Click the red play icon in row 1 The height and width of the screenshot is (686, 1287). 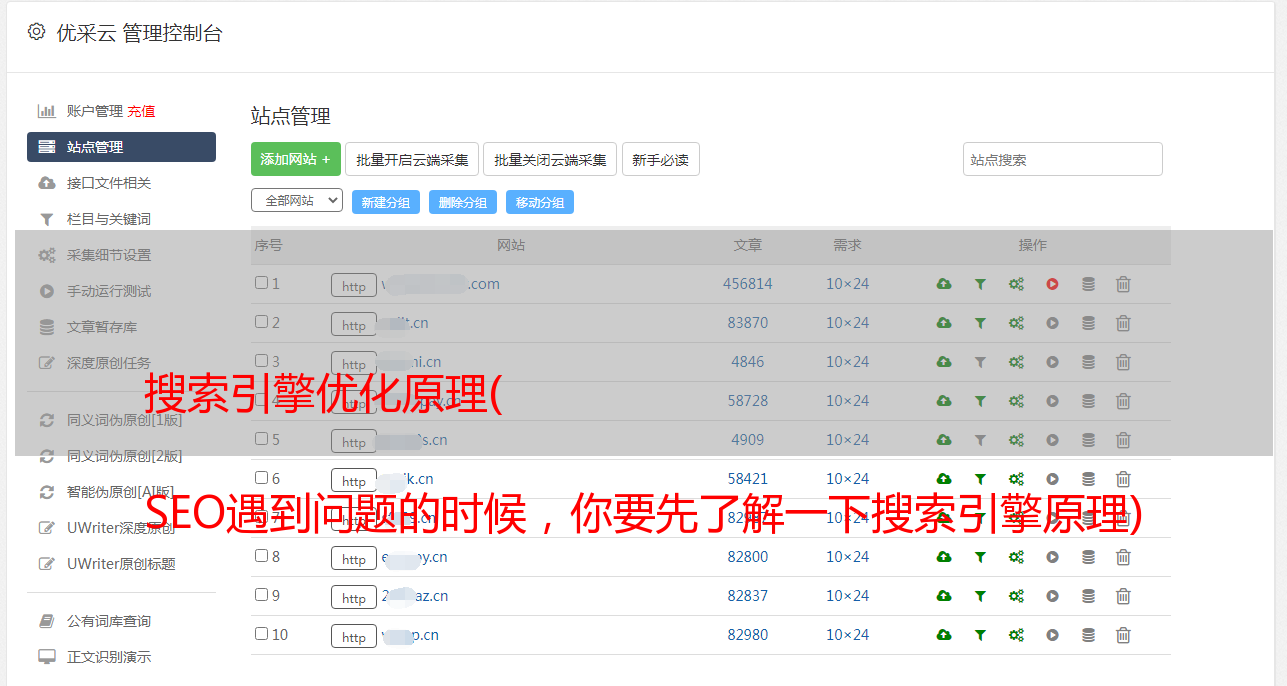pyautogui.click(x=1052, y=284)
